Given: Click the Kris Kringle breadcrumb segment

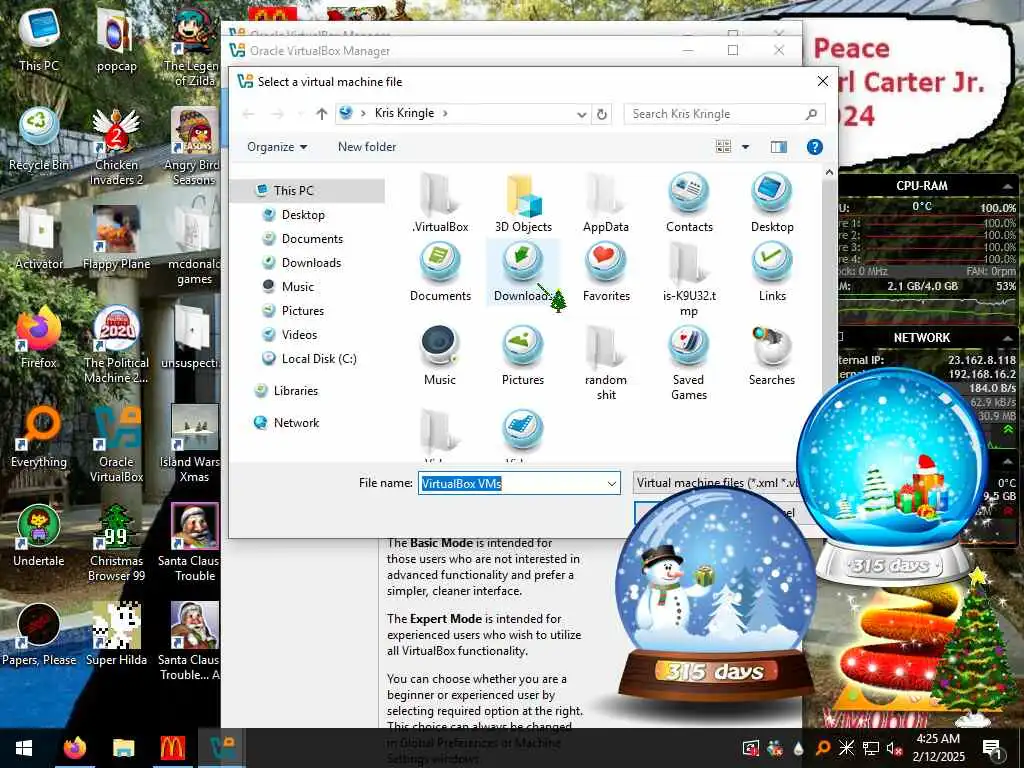Looking at the screenshot, I should pos(404,113).
